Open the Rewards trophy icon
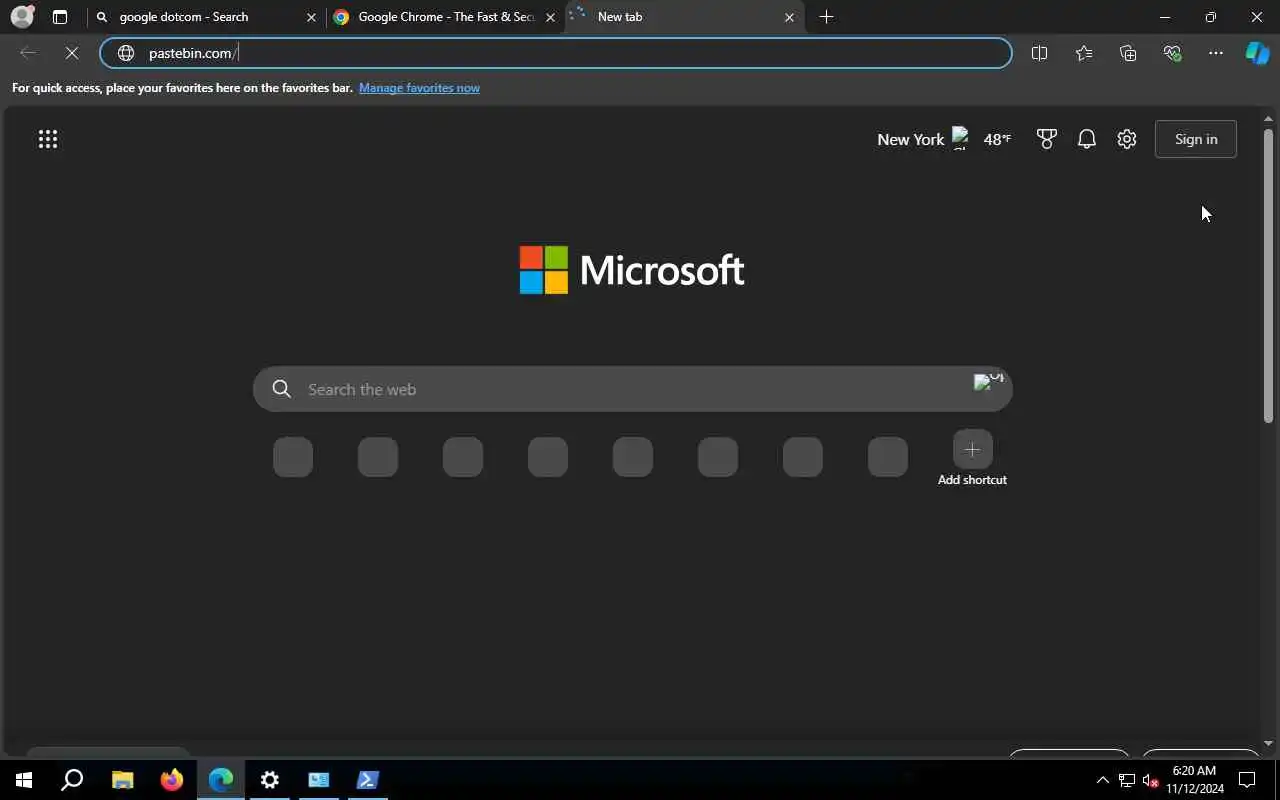This screenshot has width=1280, height=800. tap(1047, 139)
